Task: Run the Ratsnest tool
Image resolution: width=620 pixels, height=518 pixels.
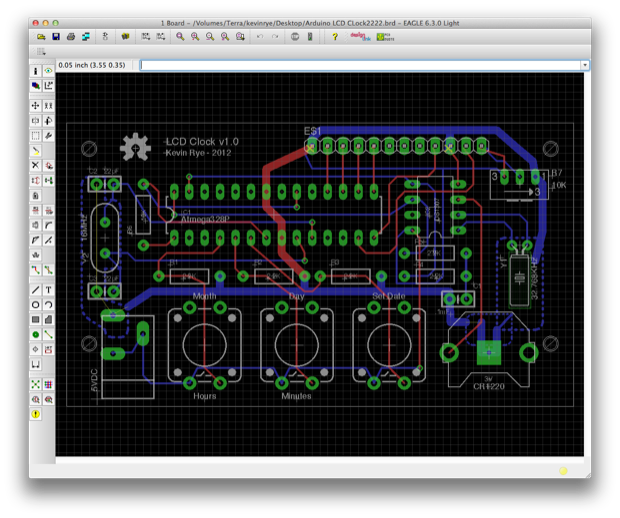Action: pyautogui.click(x=36, y=384)
